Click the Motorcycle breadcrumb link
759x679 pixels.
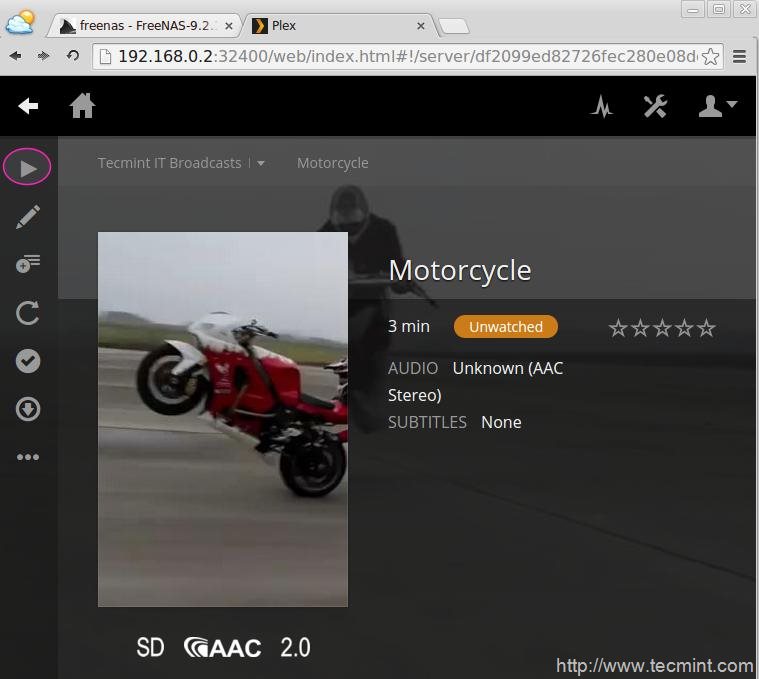point(332,163)
